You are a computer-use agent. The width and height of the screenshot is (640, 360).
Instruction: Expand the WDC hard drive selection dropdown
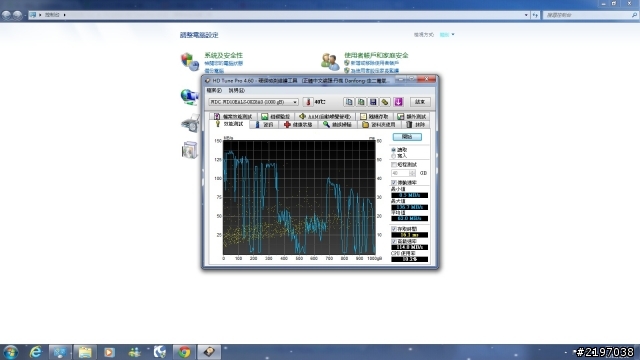pyautogui.click(x=253, y=102)
